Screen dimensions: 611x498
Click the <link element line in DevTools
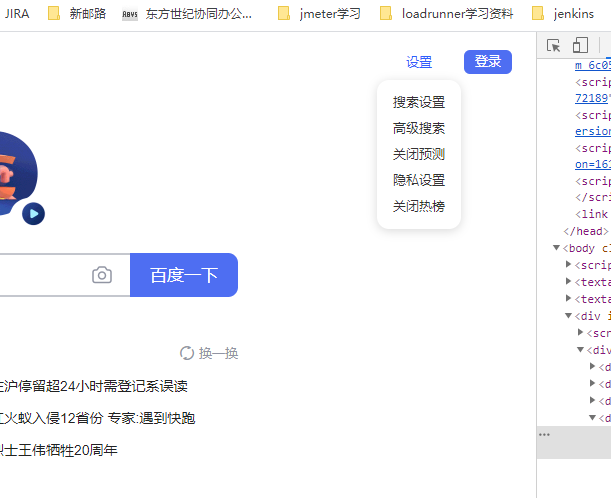[x=592, y=214]
